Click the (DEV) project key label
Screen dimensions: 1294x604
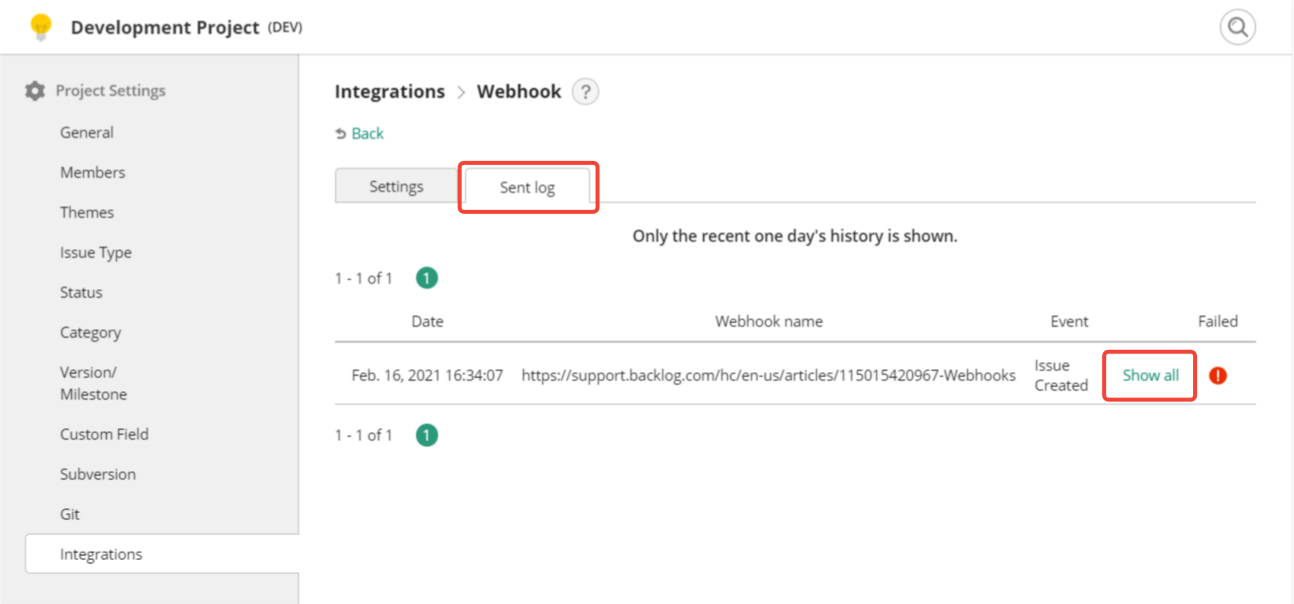coord(285,28)
